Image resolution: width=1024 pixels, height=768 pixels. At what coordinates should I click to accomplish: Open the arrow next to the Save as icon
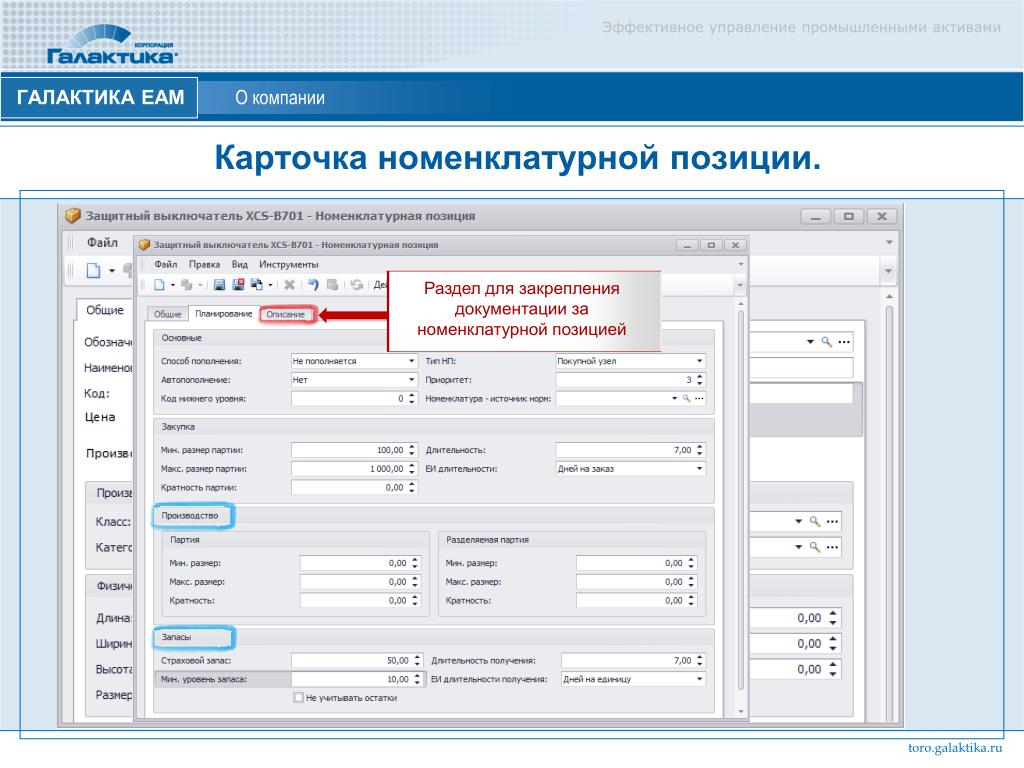pos(270,285)
